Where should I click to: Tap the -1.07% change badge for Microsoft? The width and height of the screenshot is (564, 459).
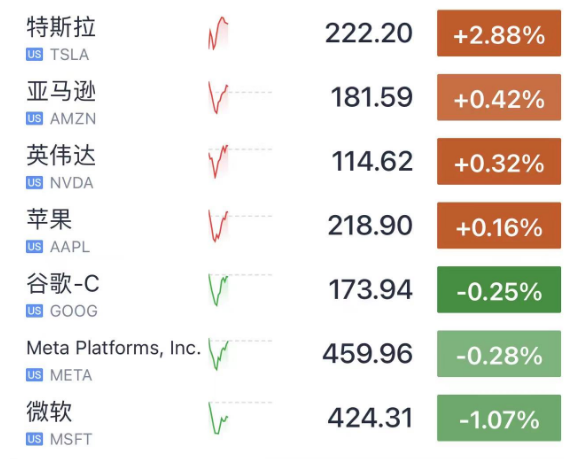point(499,418)
